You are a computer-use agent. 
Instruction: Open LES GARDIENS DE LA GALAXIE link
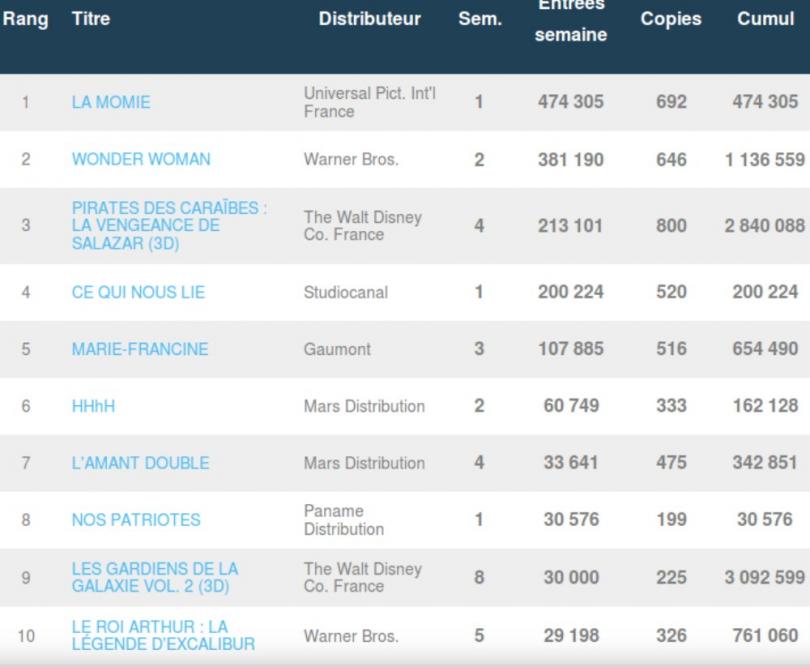point(155,577)
